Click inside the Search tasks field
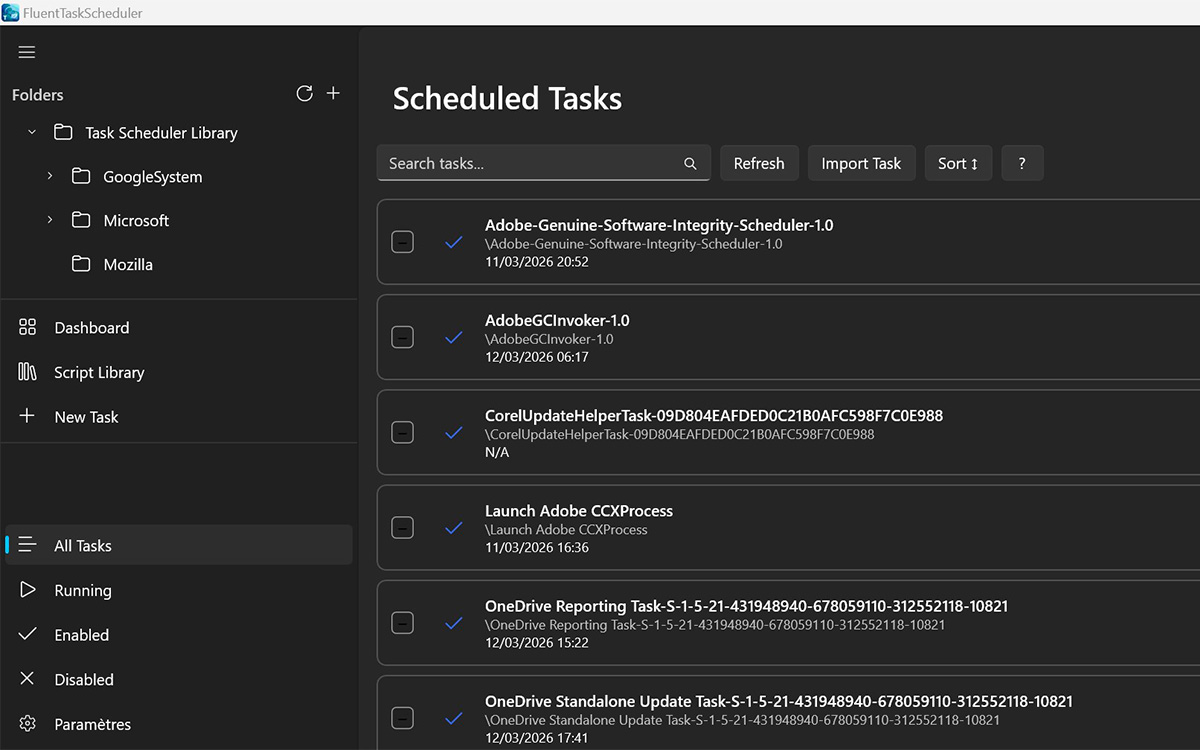This screenshot has height=750, width=1200. (520, 163)
